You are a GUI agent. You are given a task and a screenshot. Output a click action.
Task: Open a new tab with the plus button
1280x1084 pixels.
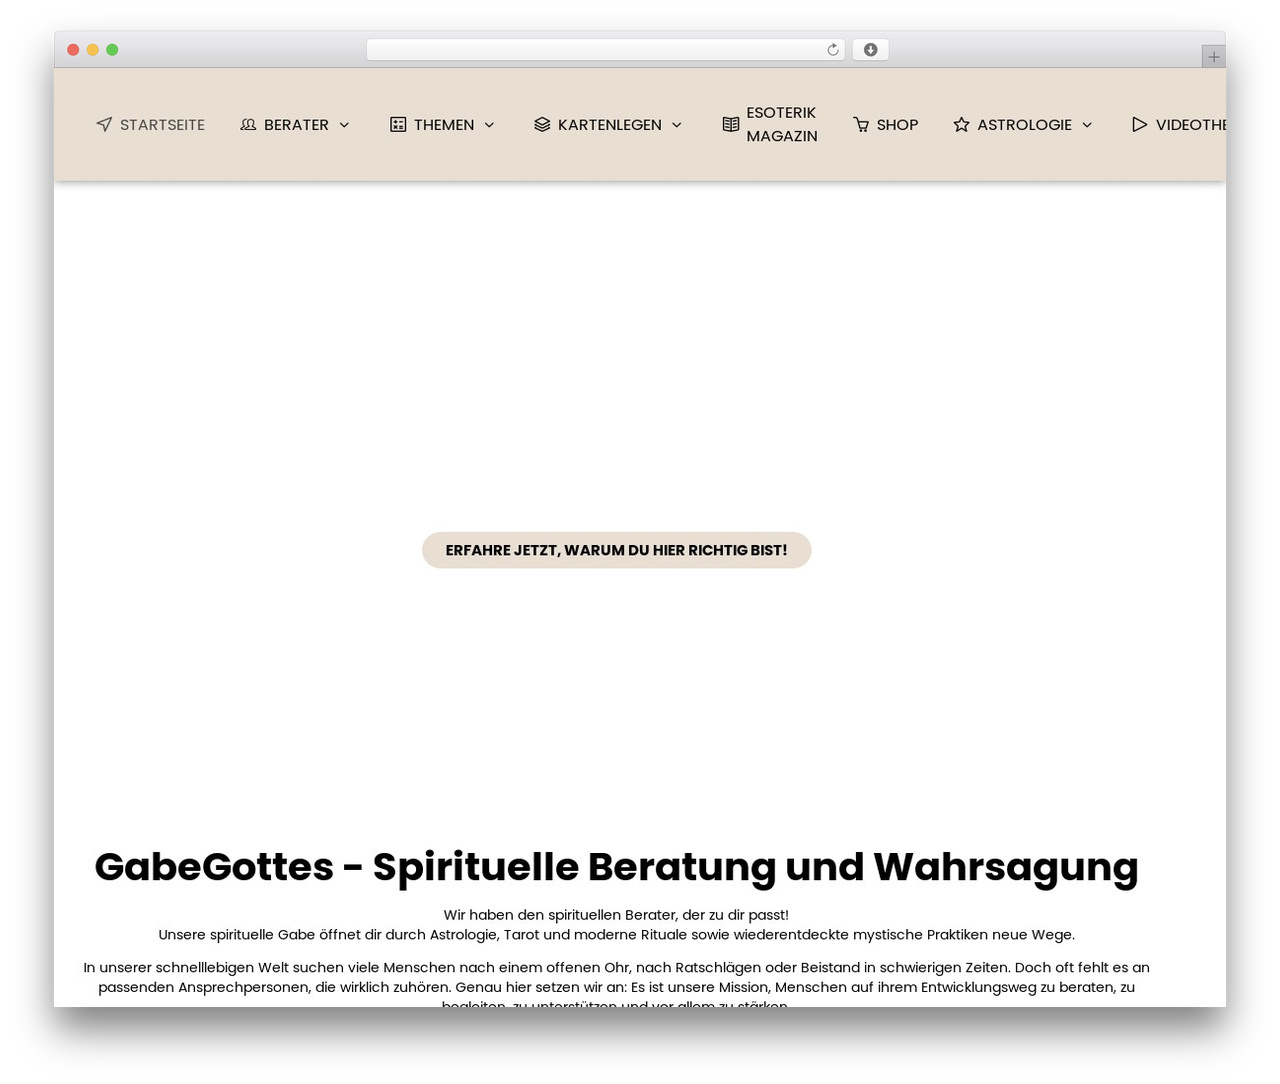click(x=1213, y=57)
